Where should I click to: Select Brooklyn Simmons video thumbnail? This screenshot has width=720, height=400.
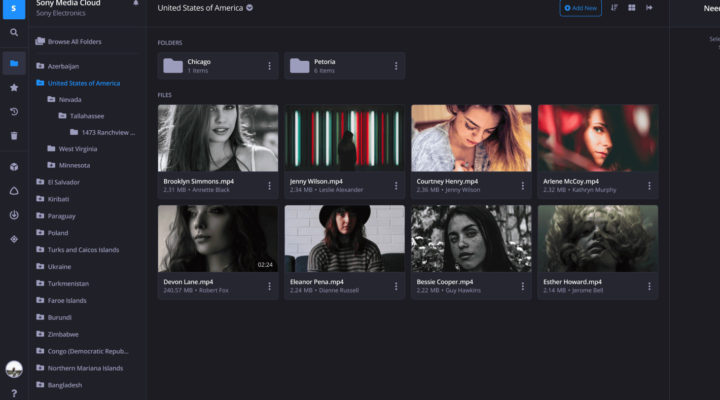point(218,138)
